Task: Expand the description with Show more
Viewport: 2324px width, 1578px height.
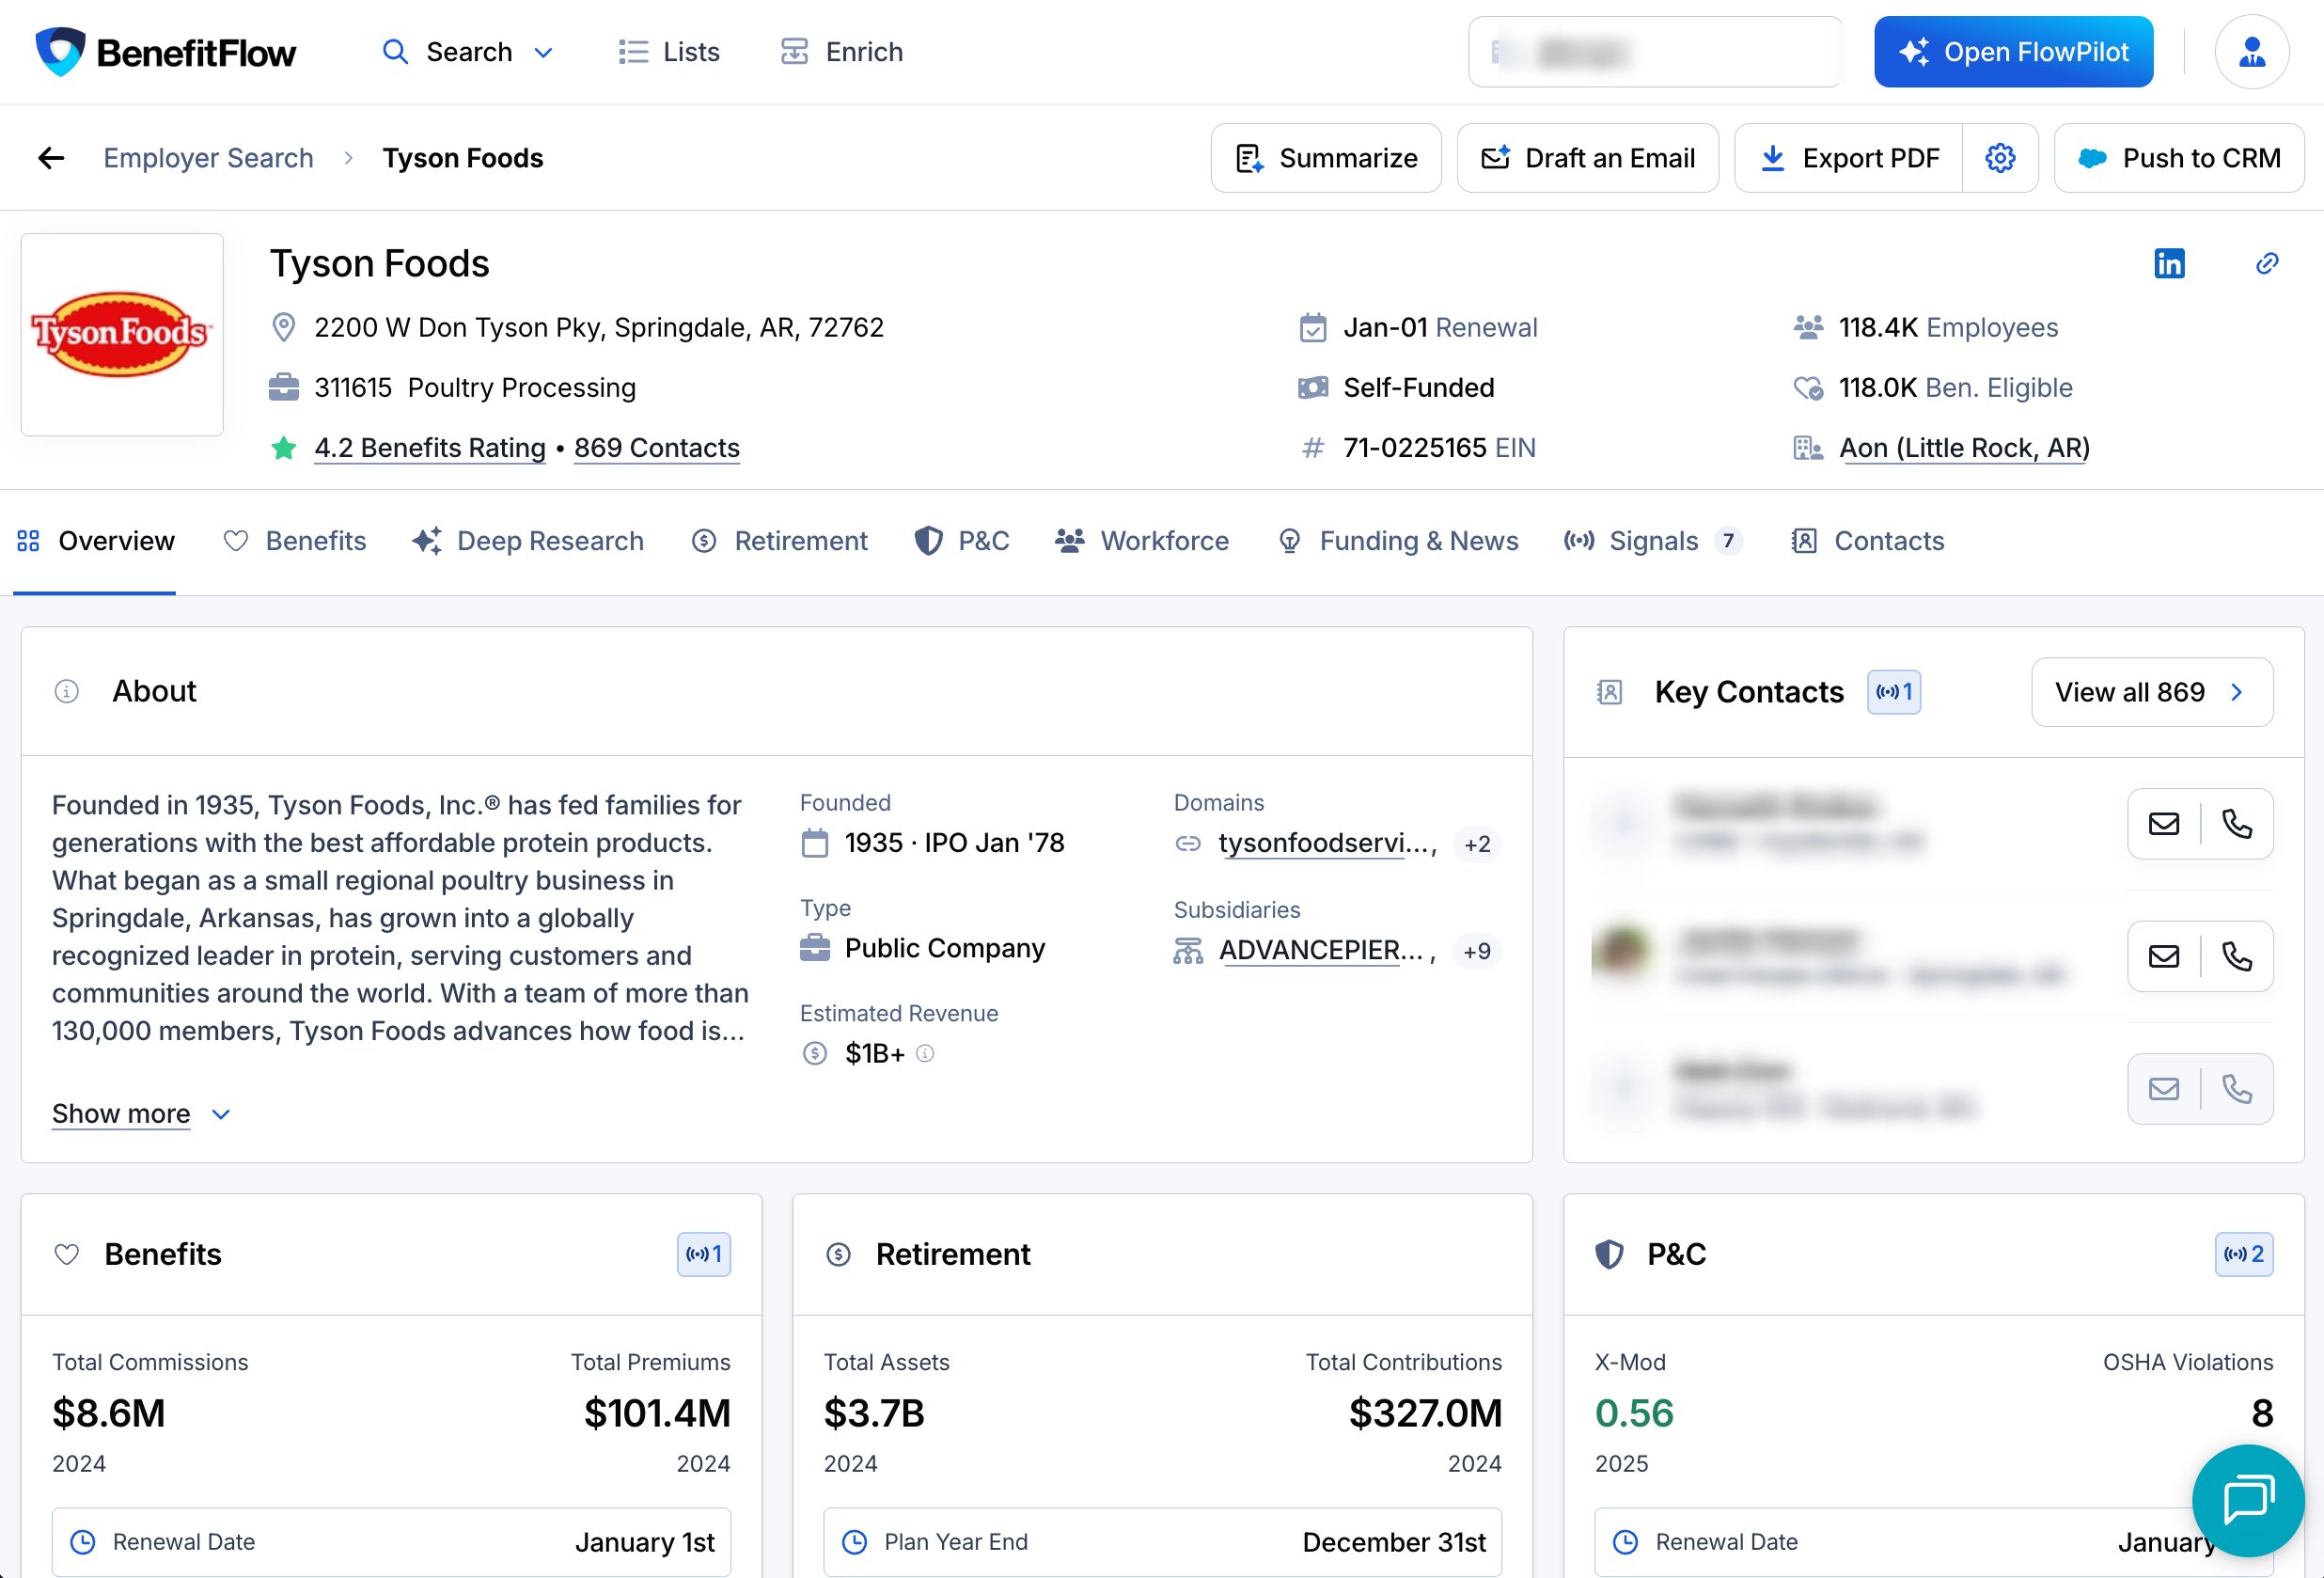Action: pos(141,1114)
